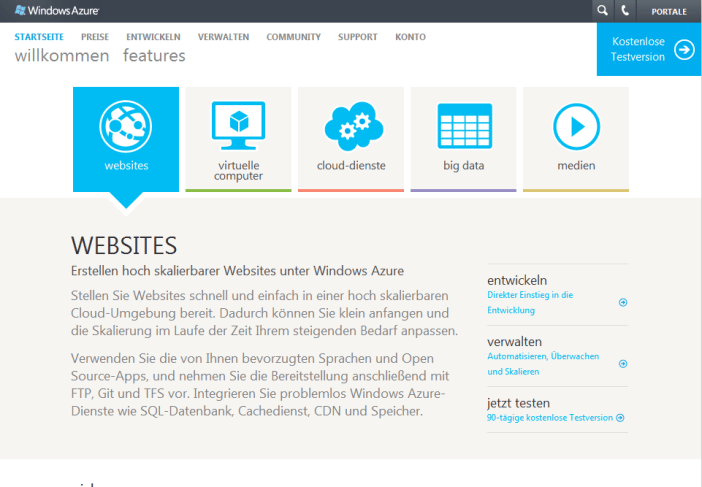Open the PORTALE menu
702x487 pixels.
pos(669,12)
